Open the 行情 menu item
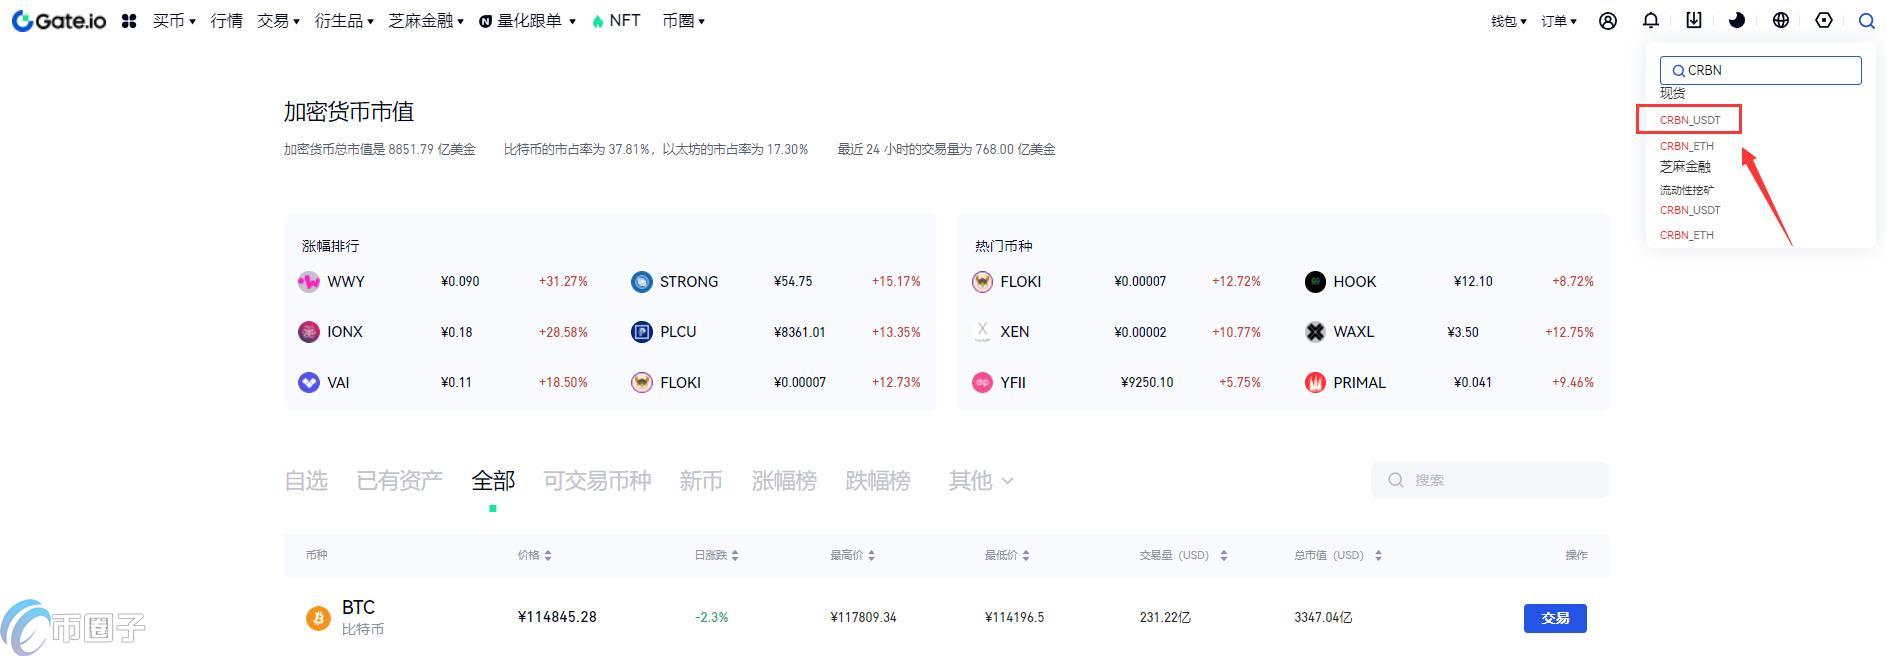 point(226,21)
